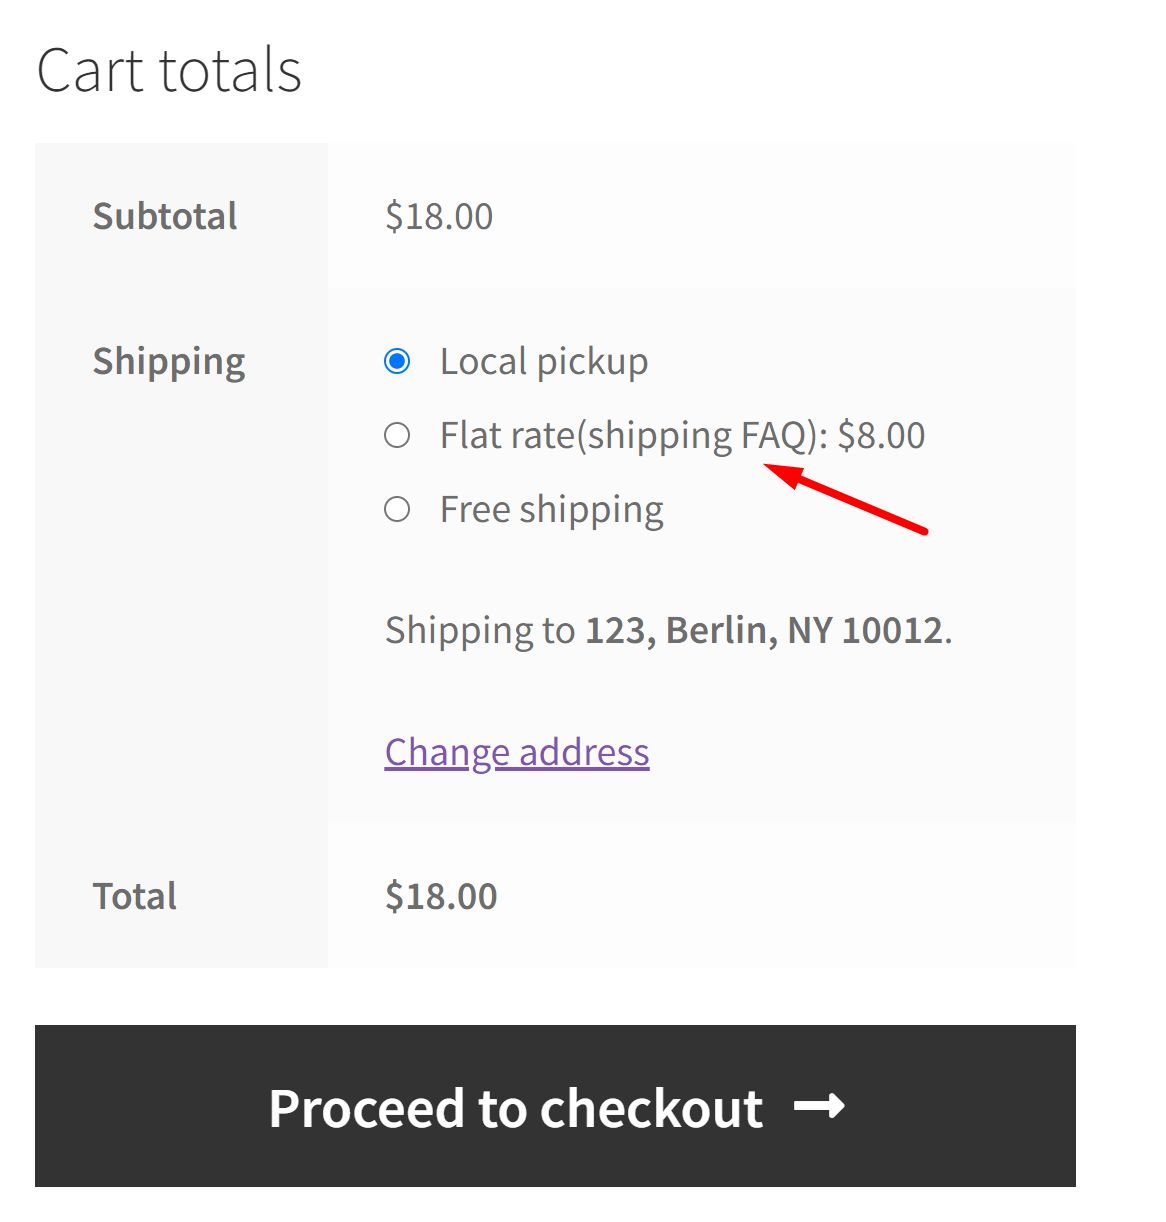Click the $18.00 subtotal amount
Viewport: 1166px width, 1222px height.
[x=439, y=216]
